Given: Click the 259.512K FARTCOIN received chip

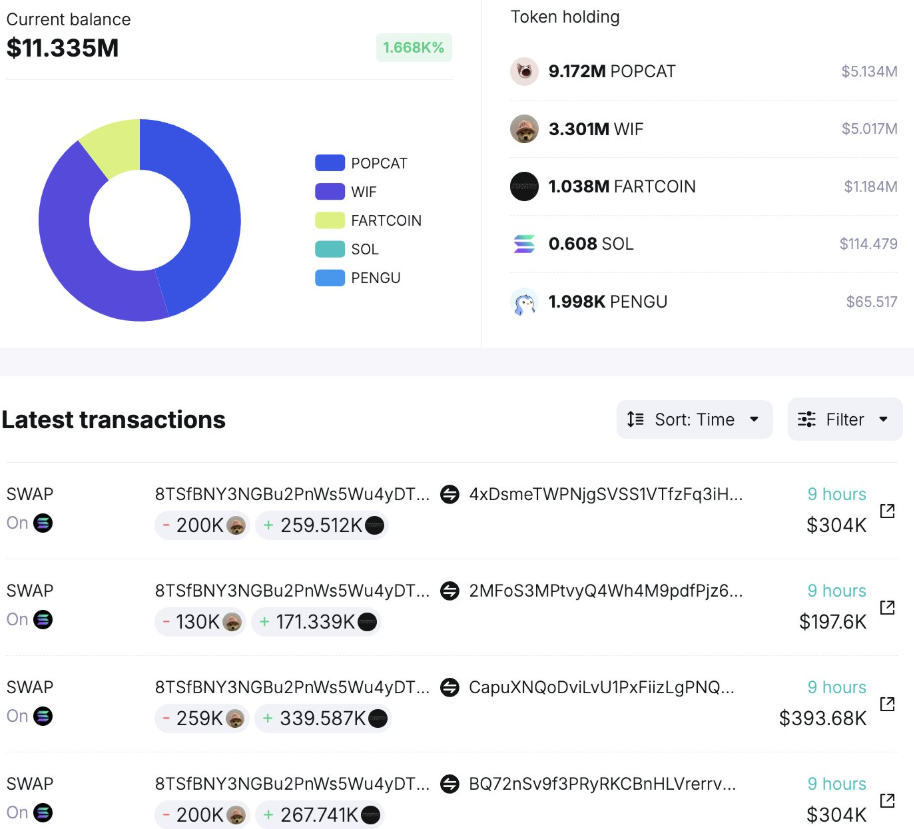Looking at the screenshot, I should pyautogui.click(x=321, y=525).
